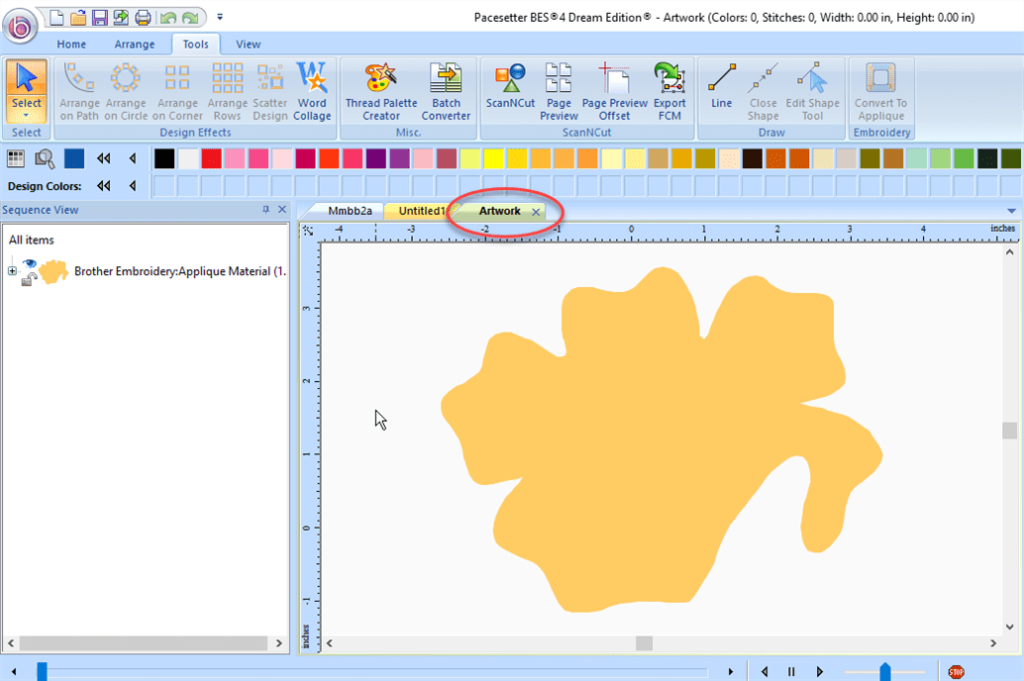Switch to the Arrange ribbon tab
The height and width of the screenshot is (681, 1024).
click(x=134, y=44)
